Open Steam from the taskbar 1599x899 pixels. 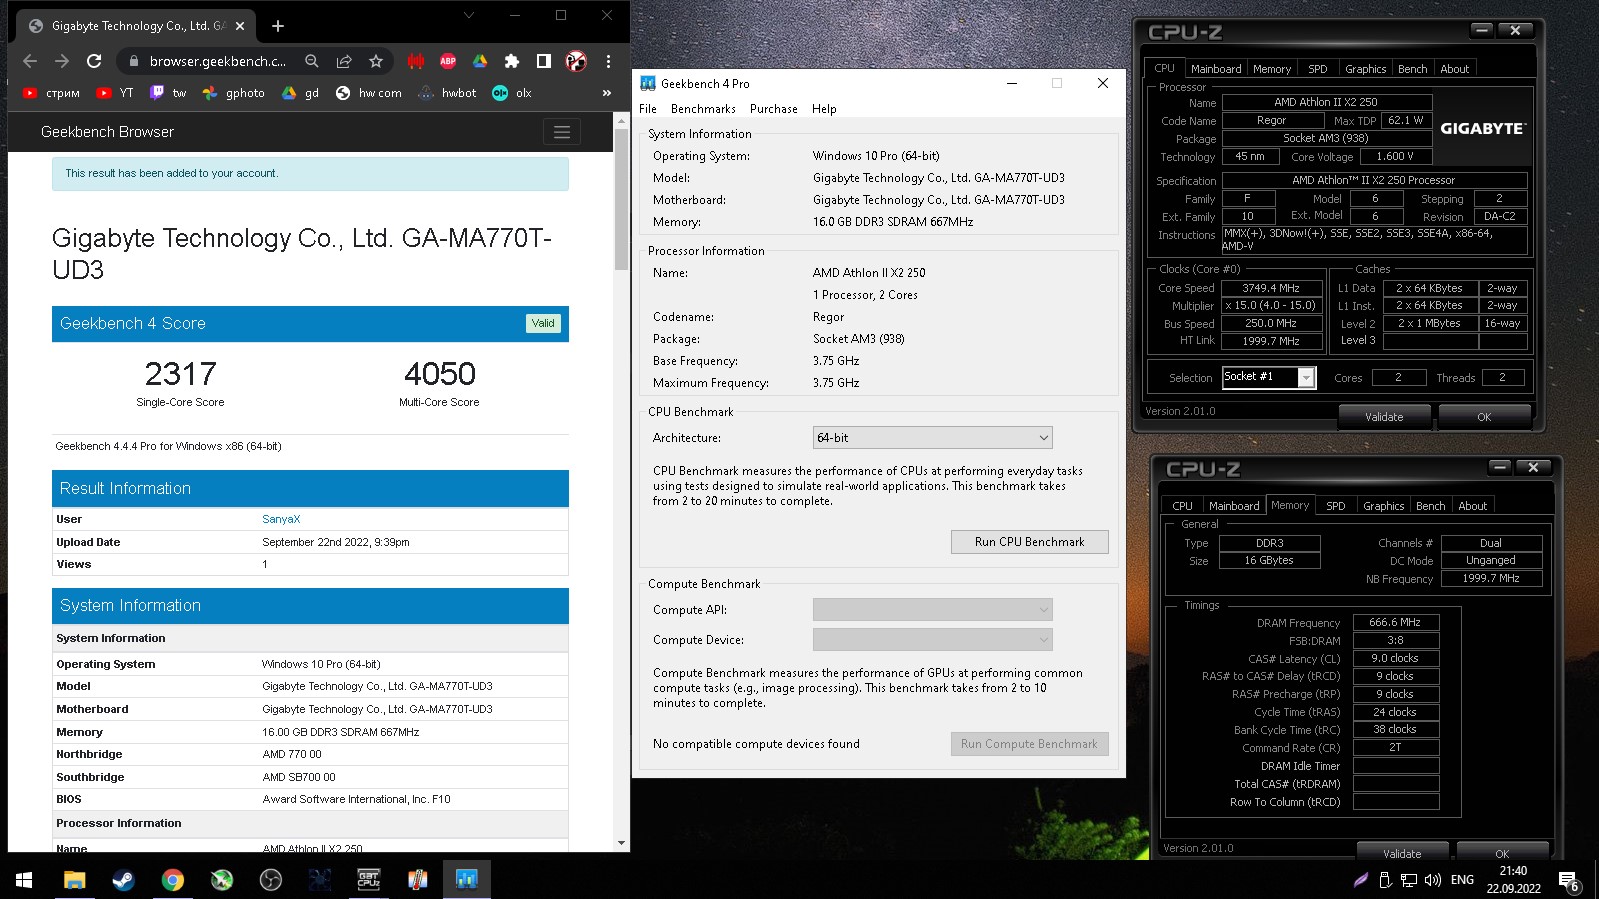click(123, 880)
